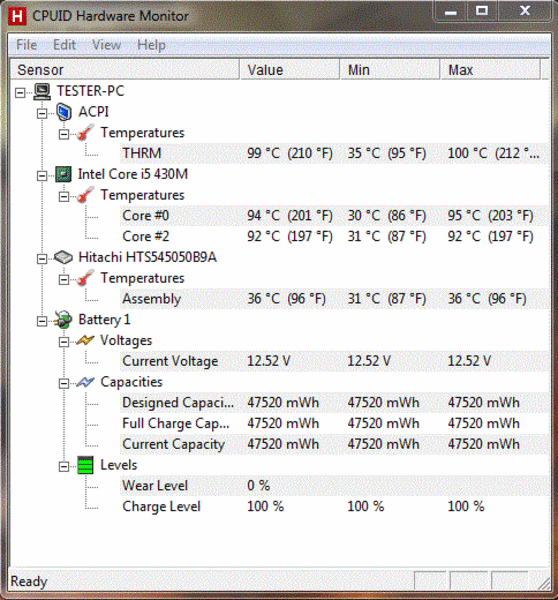
Task: Collapse the Intel Core i5 430M node
Action: [x=42, y=176]
